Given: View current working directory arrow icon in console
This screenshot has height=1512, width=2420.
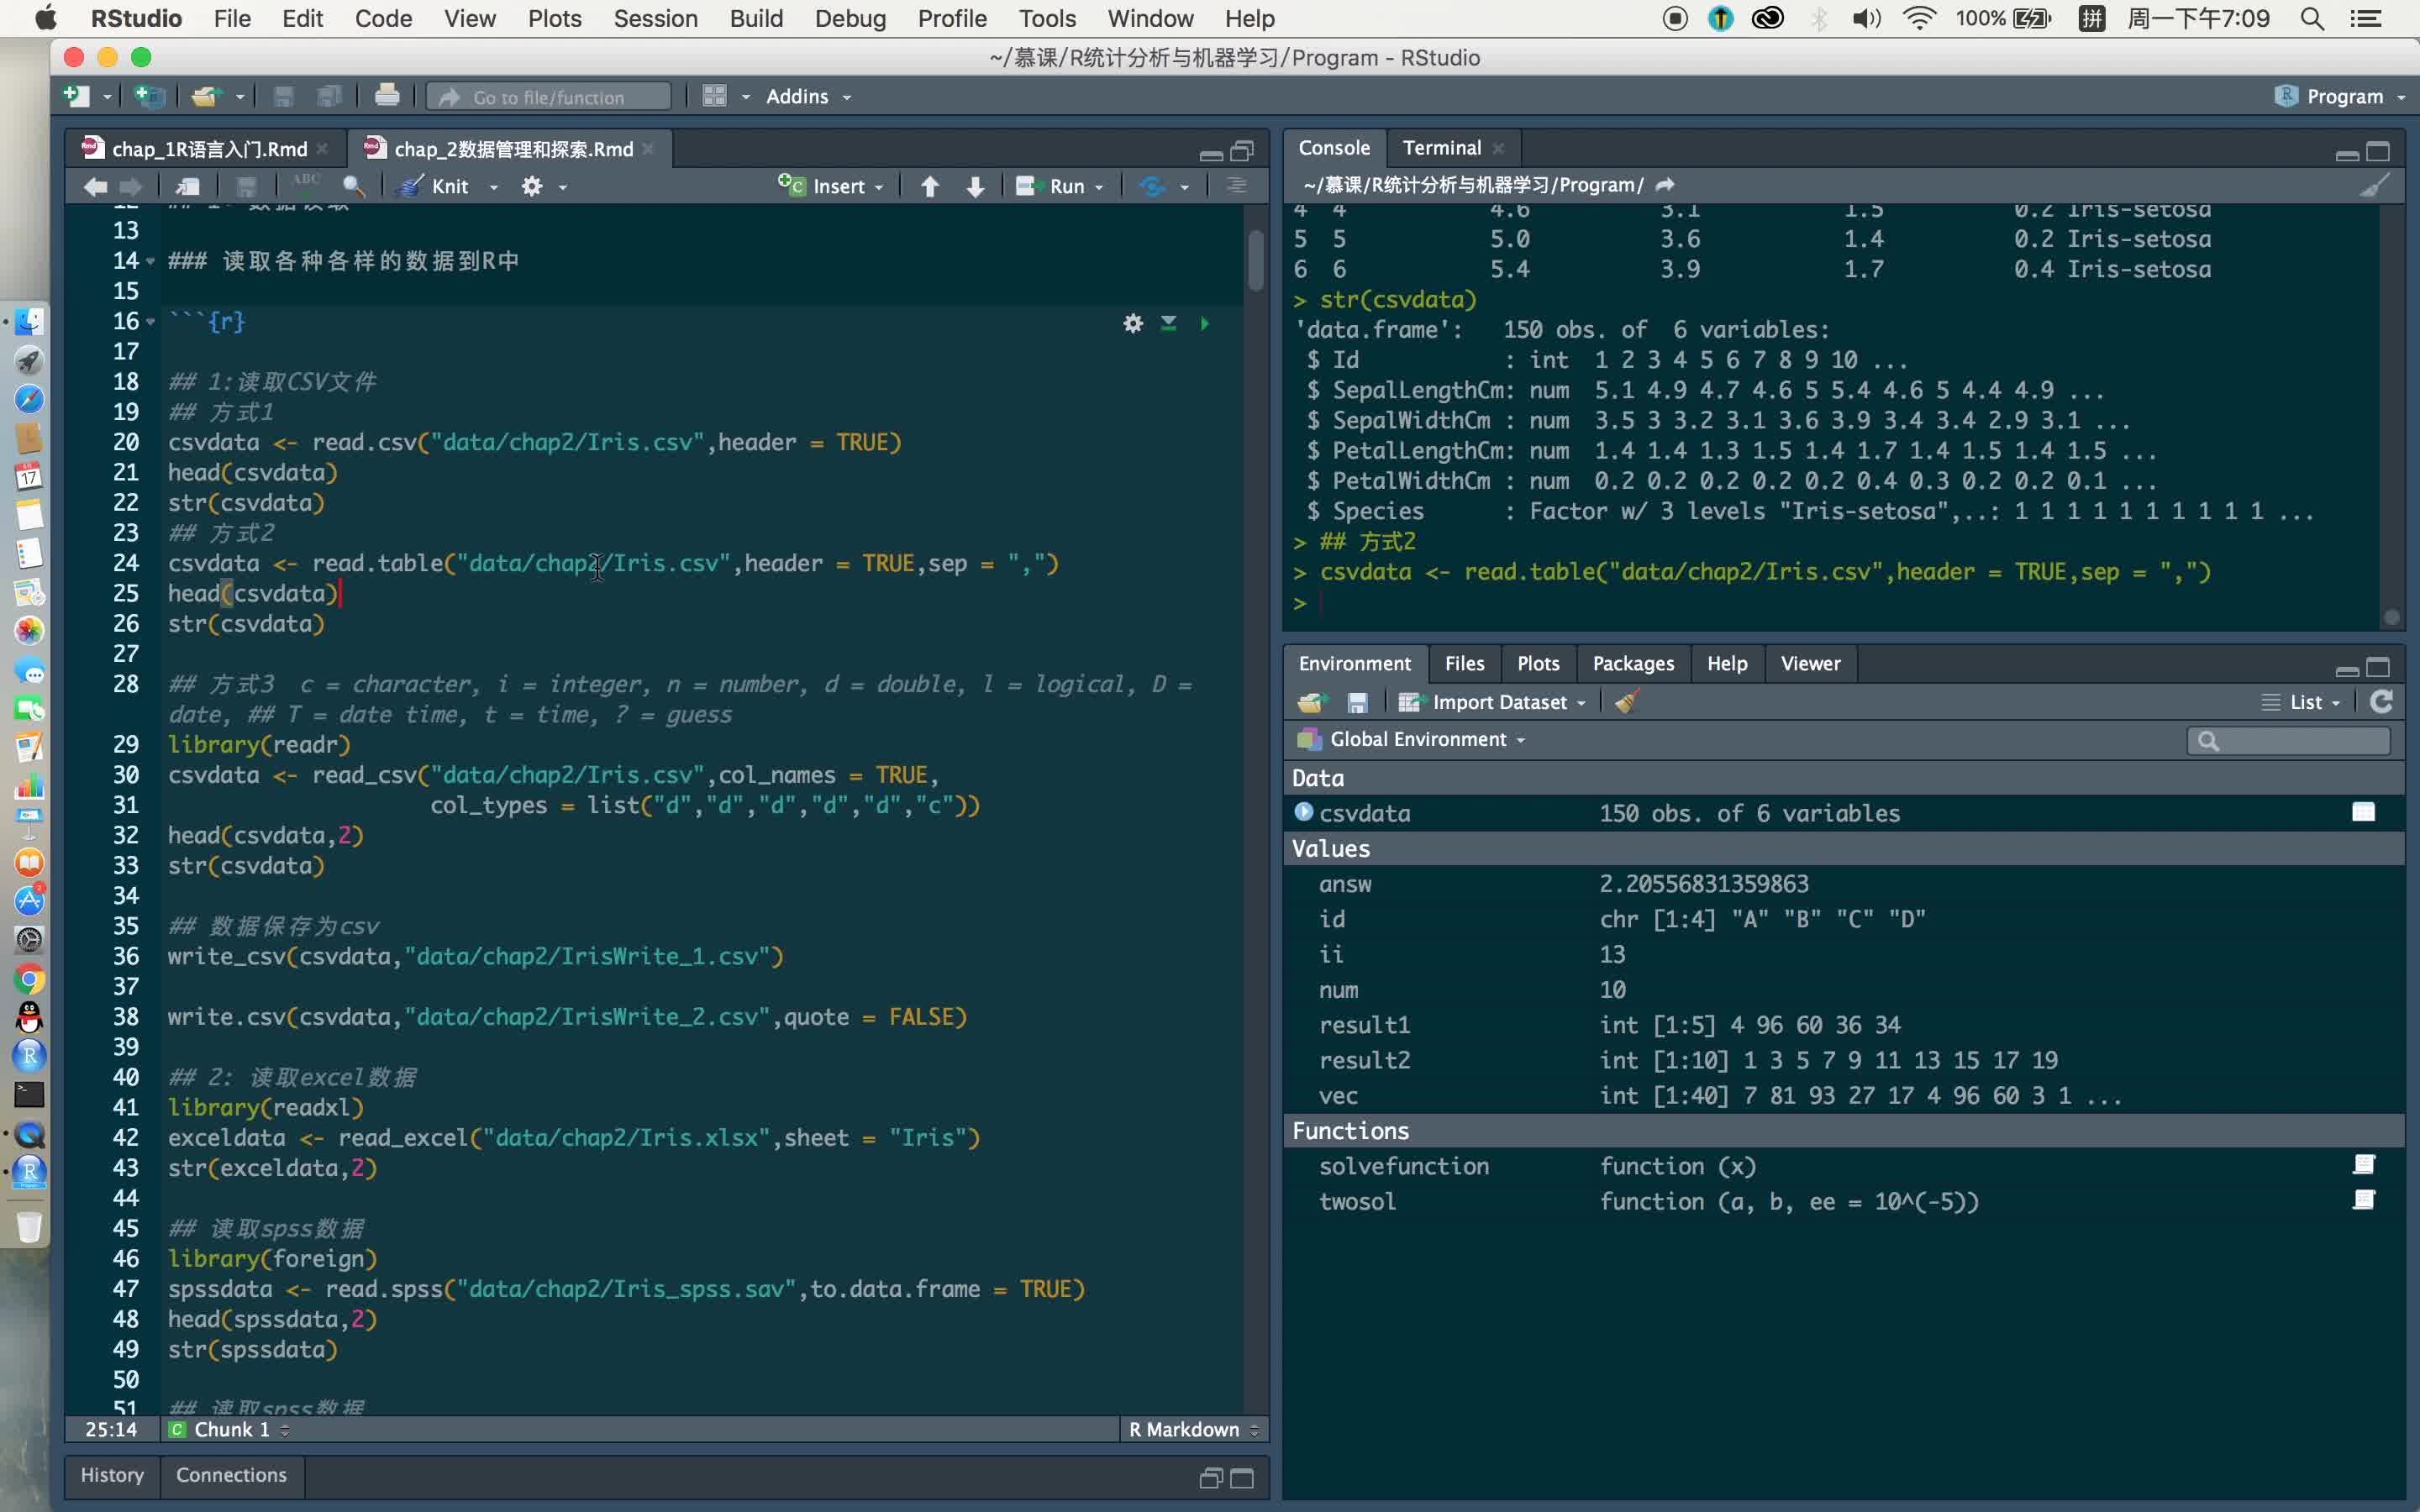Looking at the screenshot, I should coord(1665,185).
